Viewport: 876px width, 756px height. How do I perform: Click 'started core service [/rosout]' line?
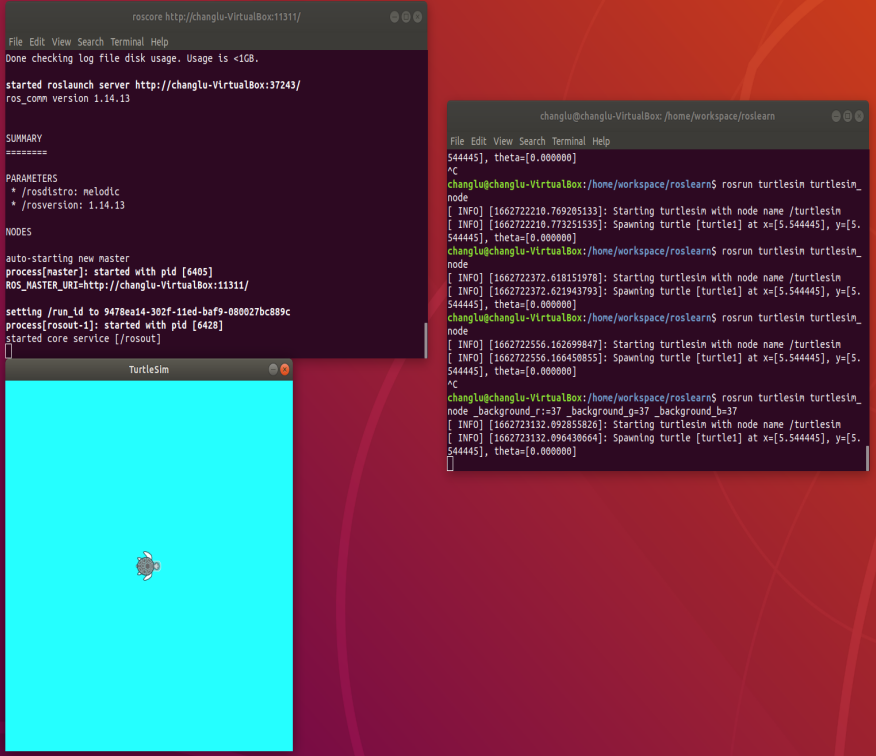click(x=83, y=339)
